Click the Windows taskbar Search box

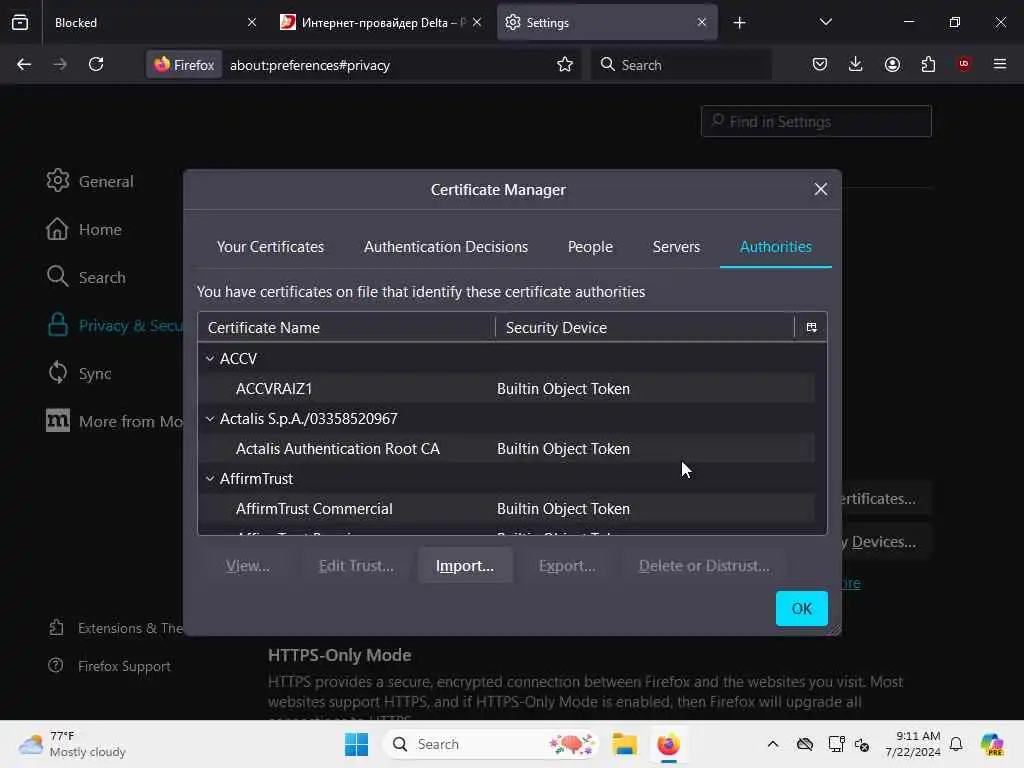tap(492, 744)
